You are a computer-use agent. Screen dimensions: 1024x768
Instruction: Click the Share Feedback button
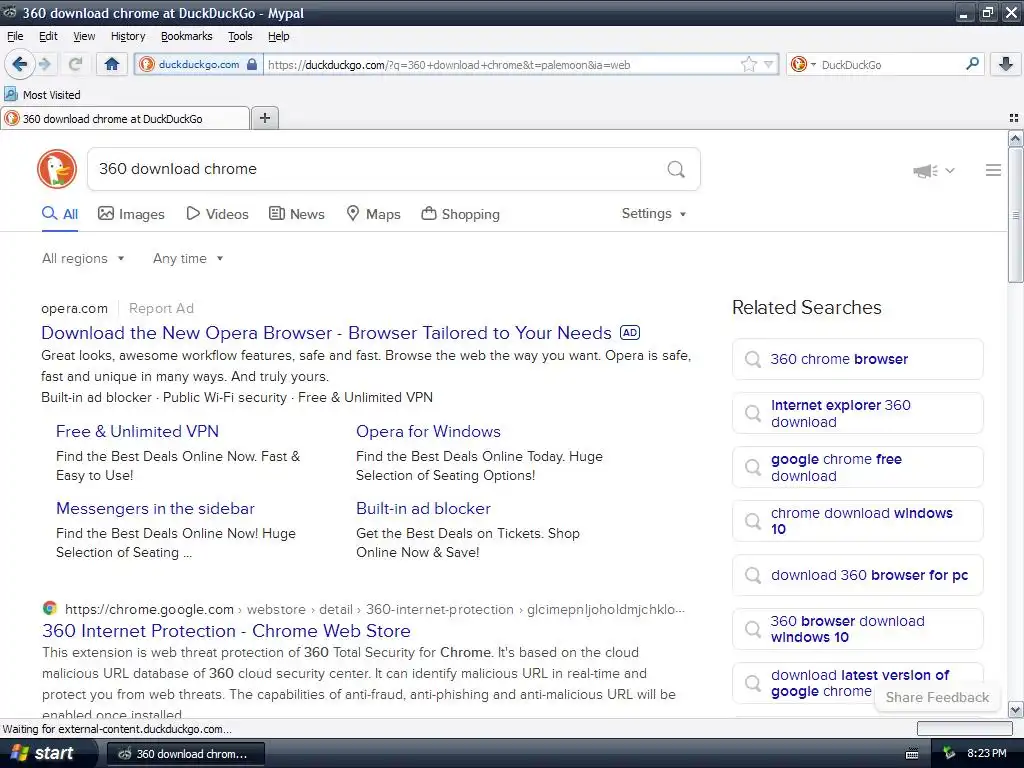tap(937, 697)
